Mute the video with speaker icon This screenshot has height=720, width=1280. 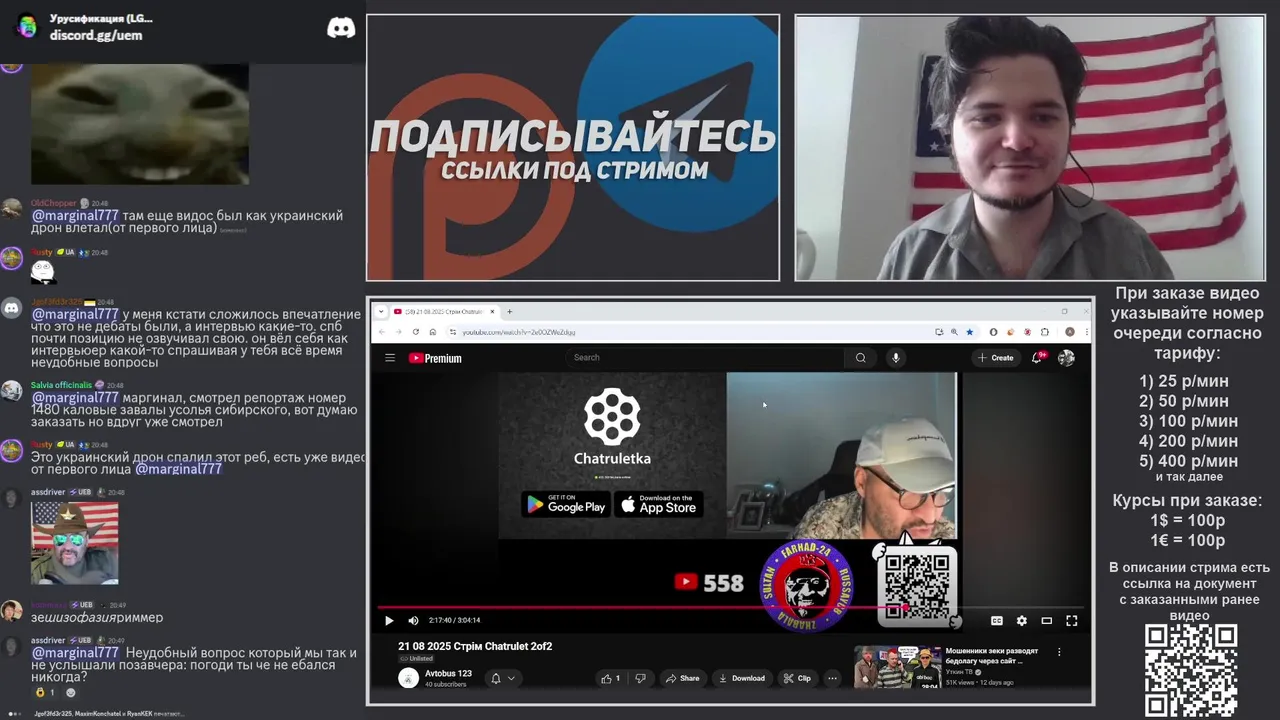point(413,620)
